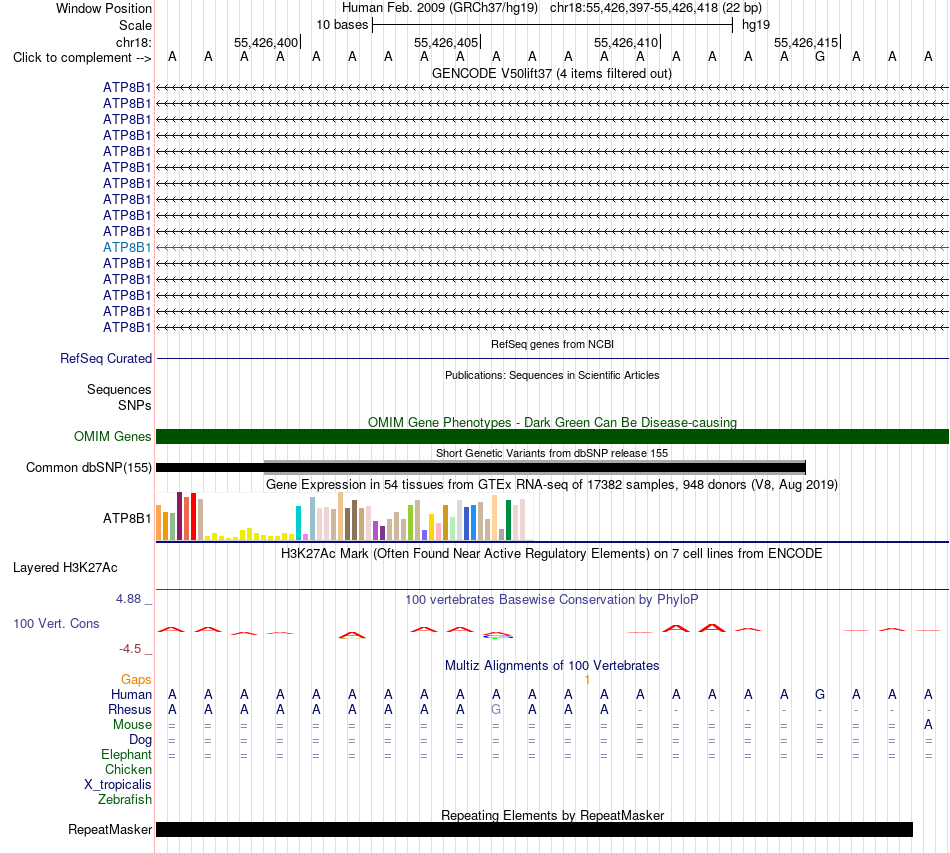Click the Mouse species row label

pos(132,725)
